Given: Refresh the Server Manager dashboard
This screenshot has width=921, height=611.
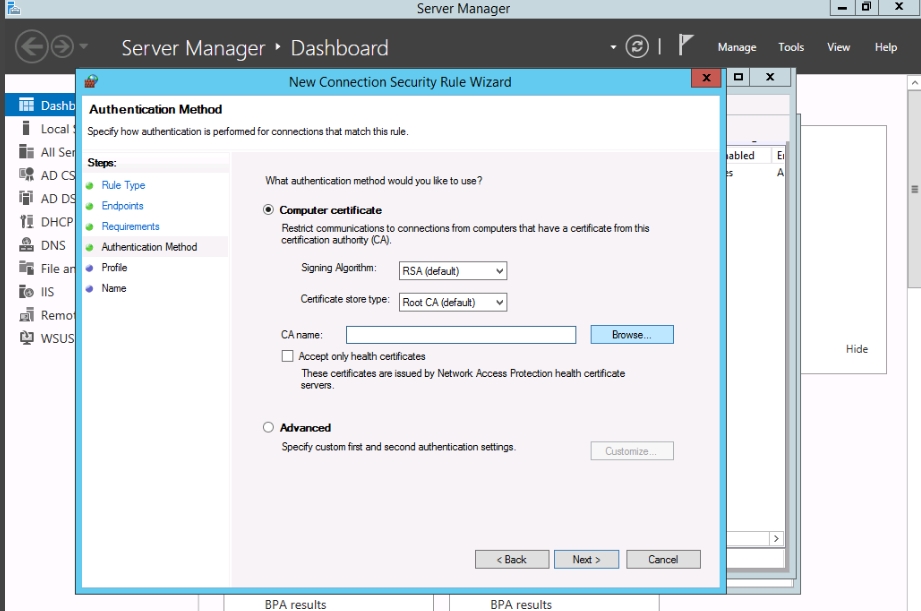Looking at the screenshot, I should tap(637, 46).
